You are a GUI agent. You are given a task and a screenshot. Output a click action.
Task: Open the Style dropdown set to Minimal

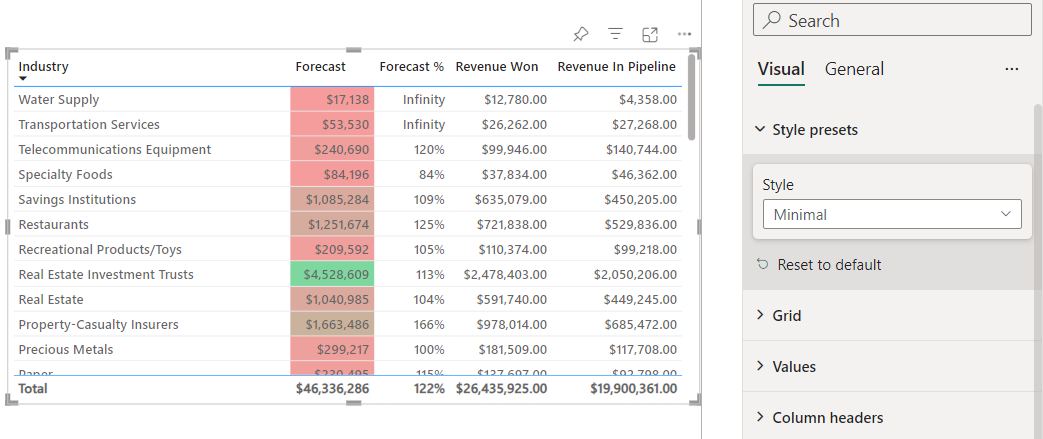pyautogui.click(x=891, y=214)
